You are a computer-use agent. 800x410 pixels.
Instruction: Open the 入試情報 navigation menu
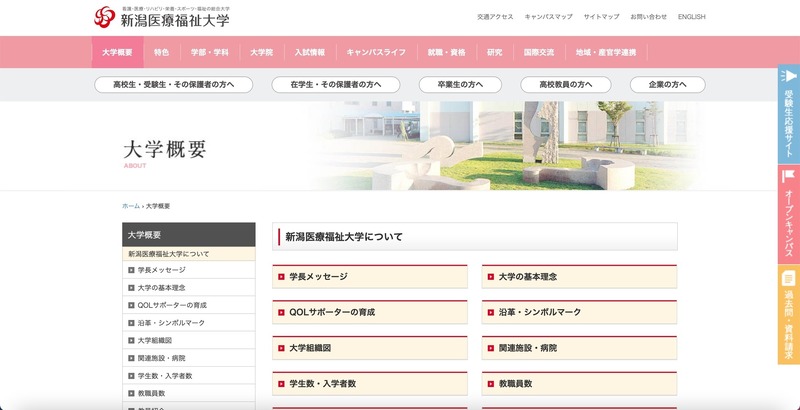(x=307, y=52)
